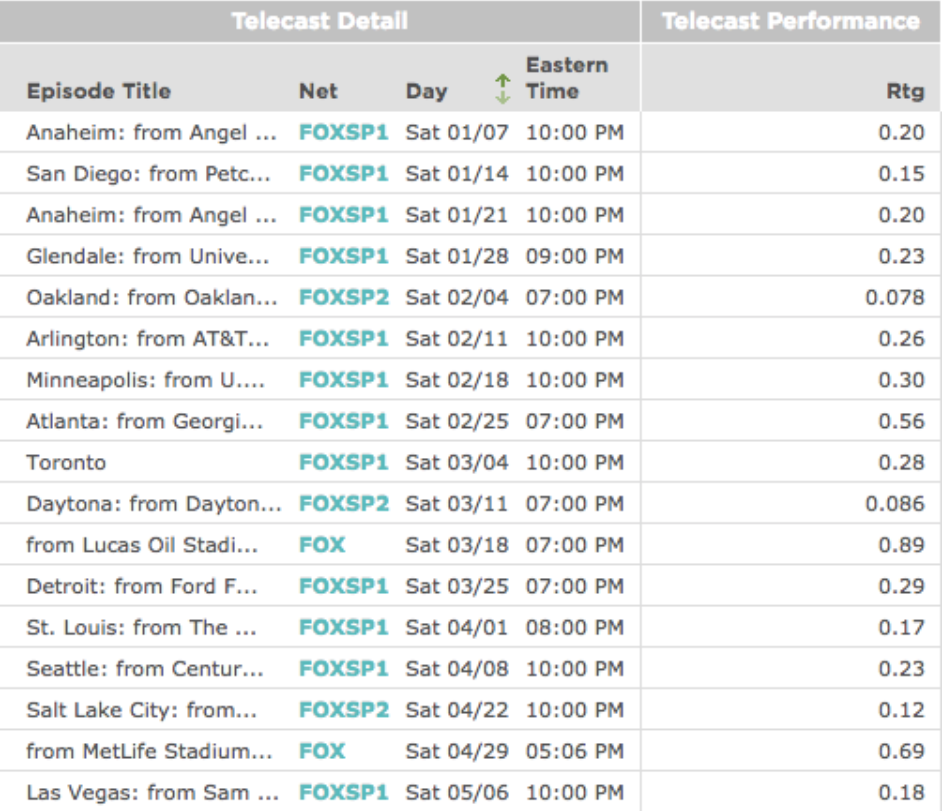
Task: Select the Eastern Time column header
Action: pos(566,78)
